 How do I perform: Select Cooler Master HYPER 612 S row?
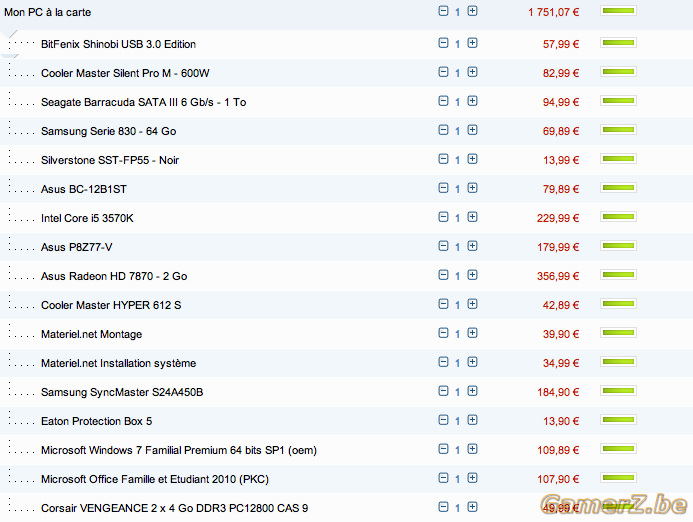coord(346,305)
